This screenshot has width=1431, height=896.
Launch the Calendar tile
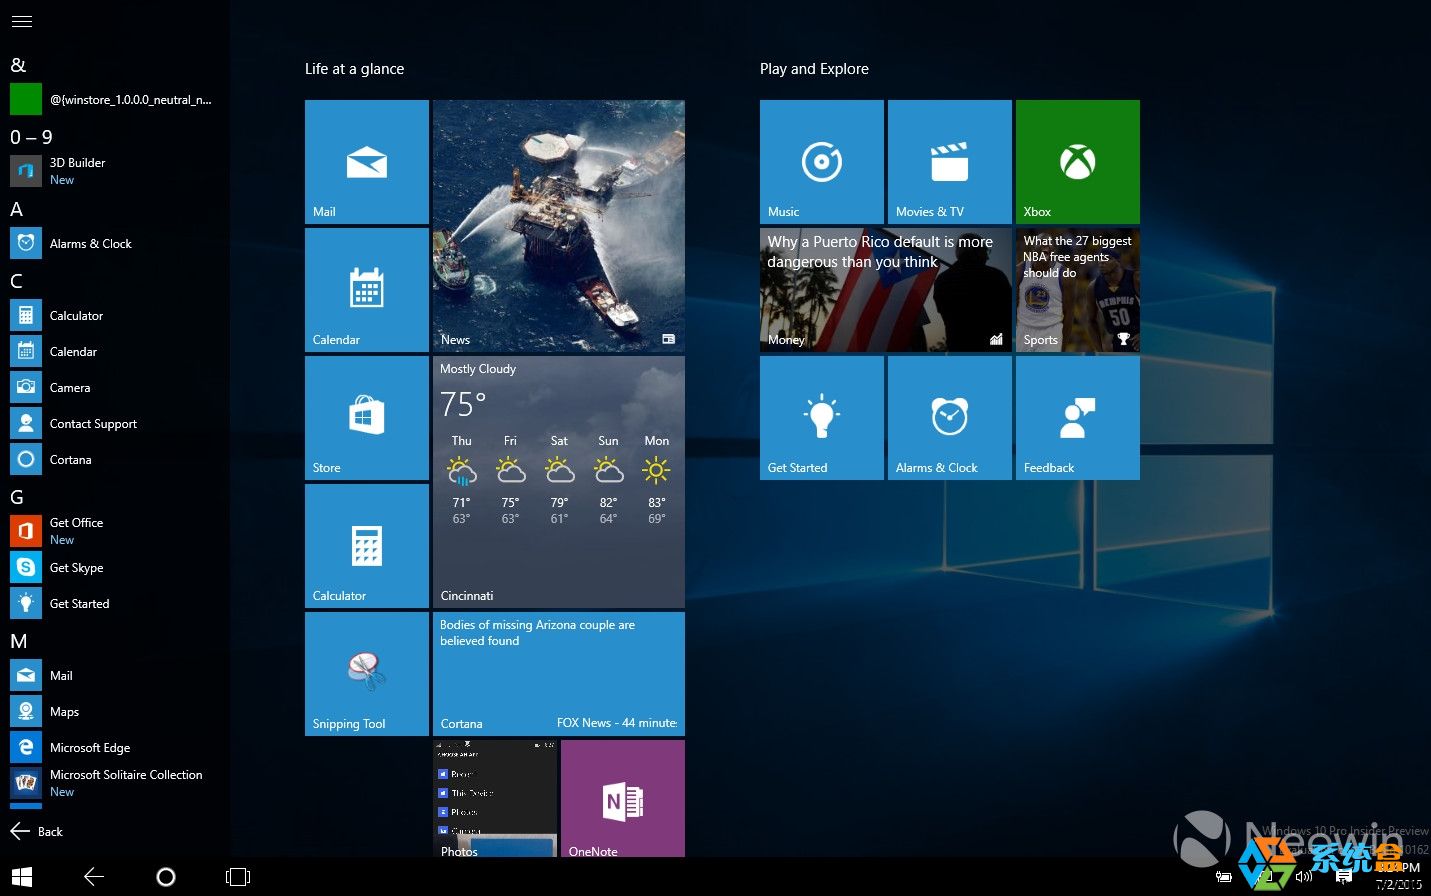pyautogui.click(x=366, y=290)
